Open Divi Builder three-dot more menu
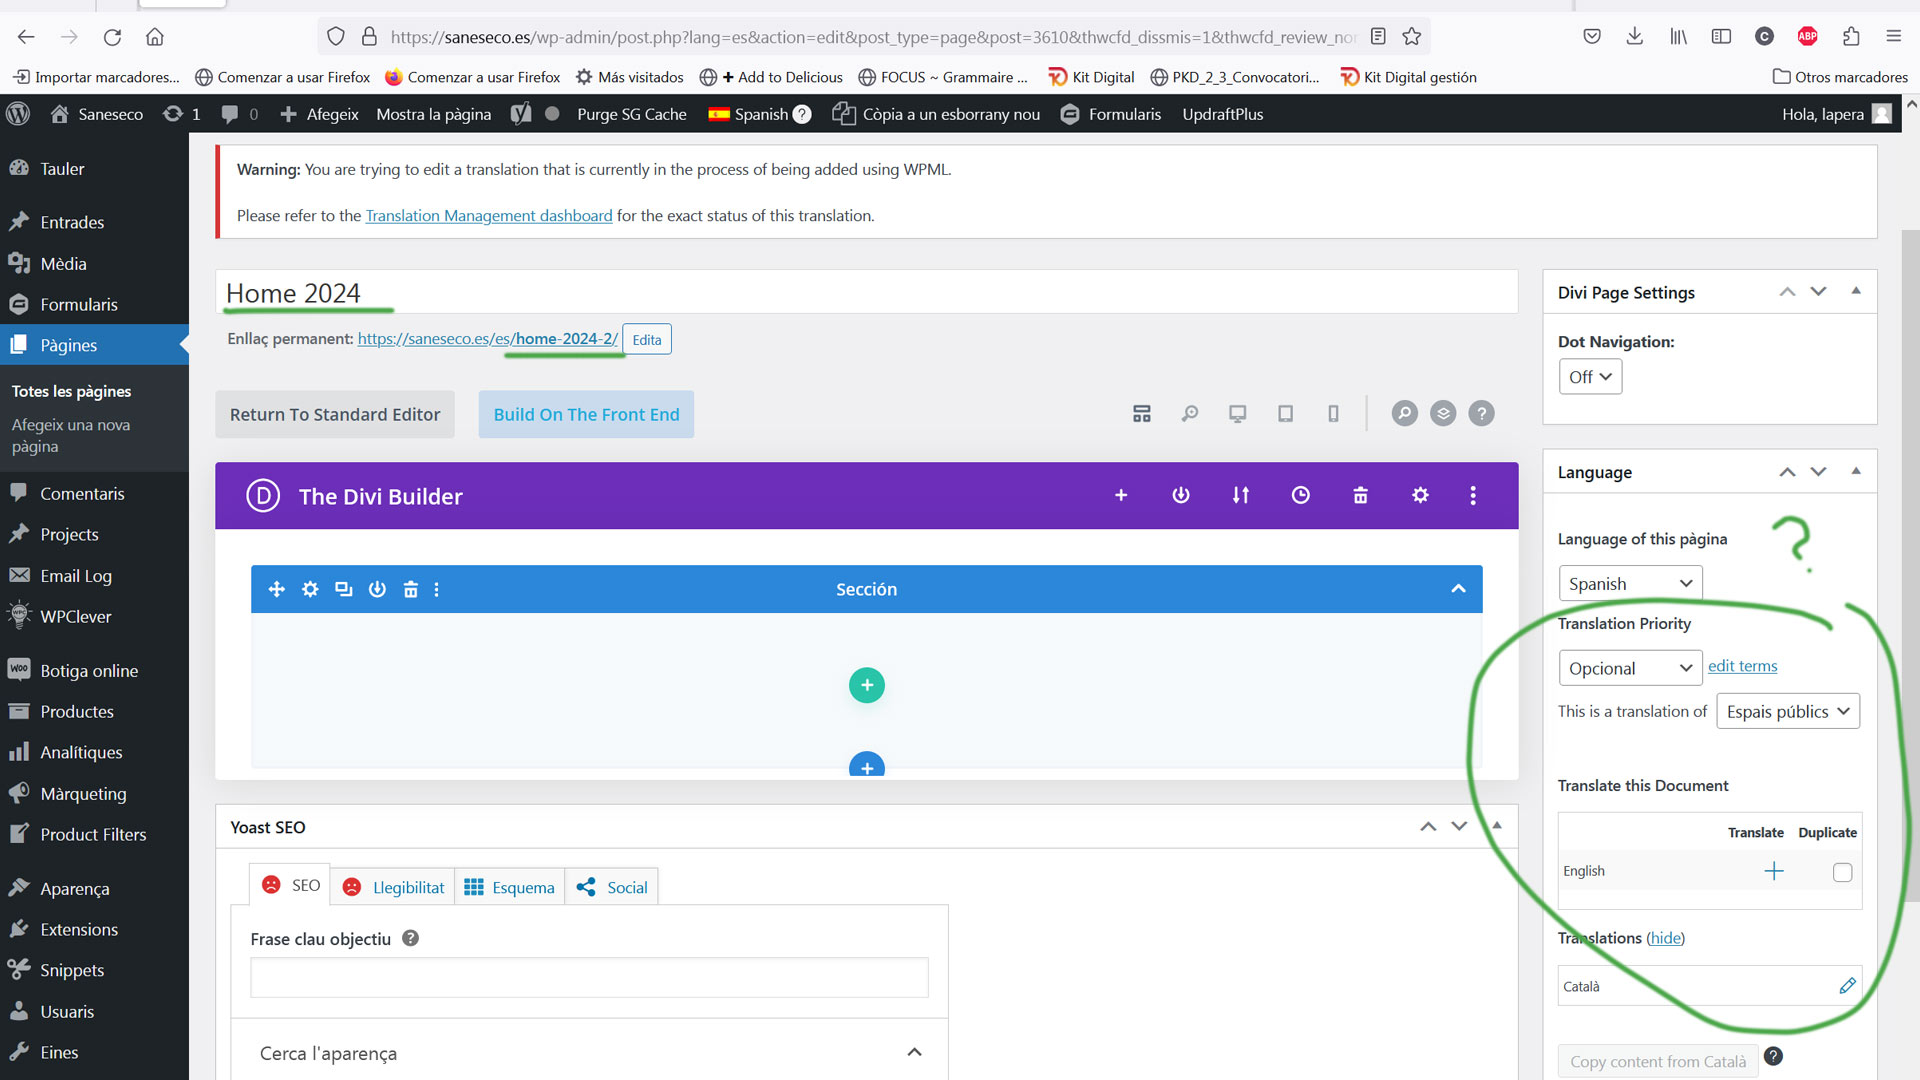 [x=1473, y=495]
